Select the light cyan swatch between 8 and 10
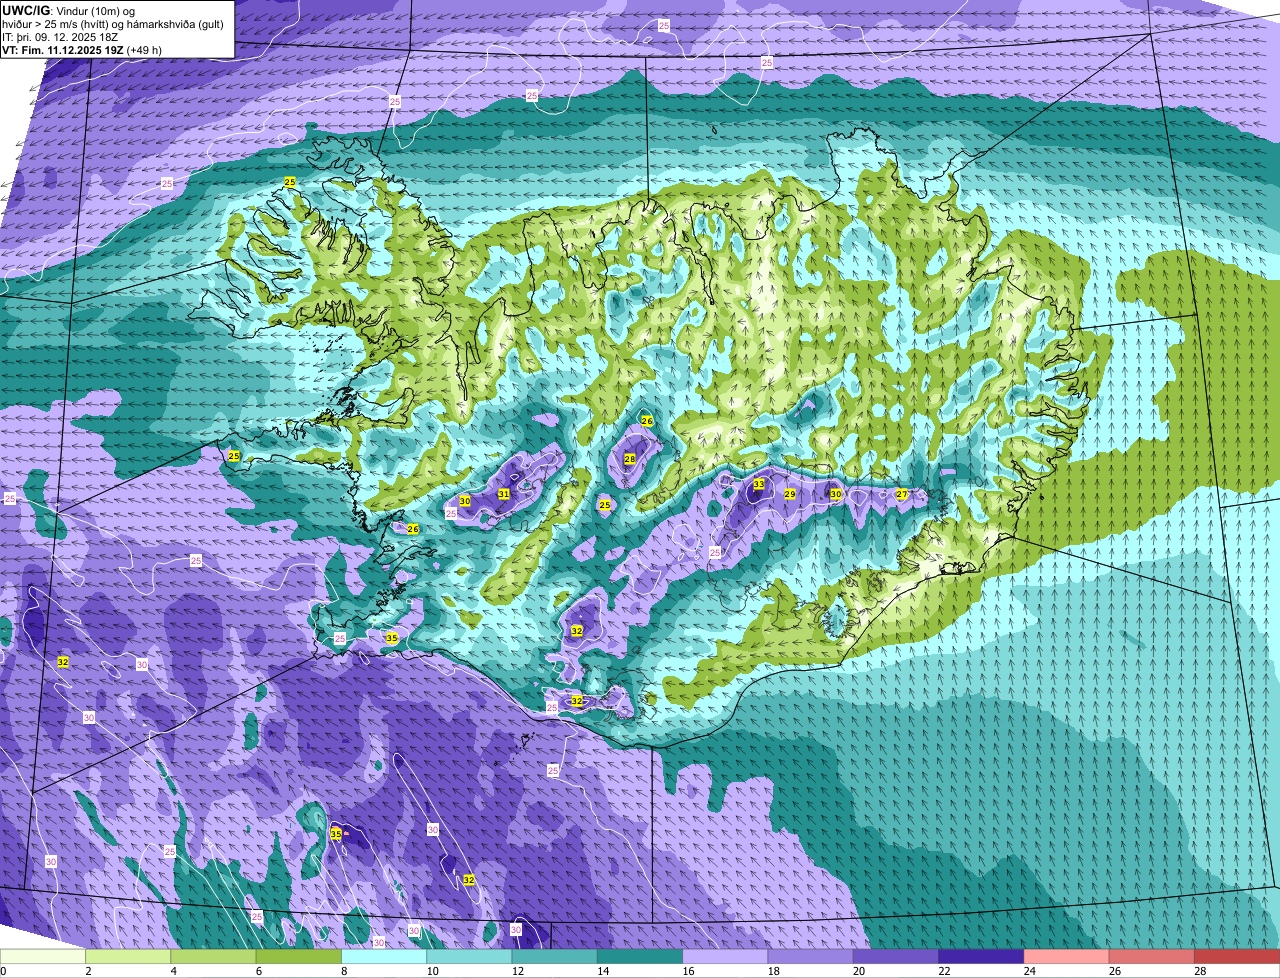The width and height of the screenshot is (1280, 978). [384, 956]
